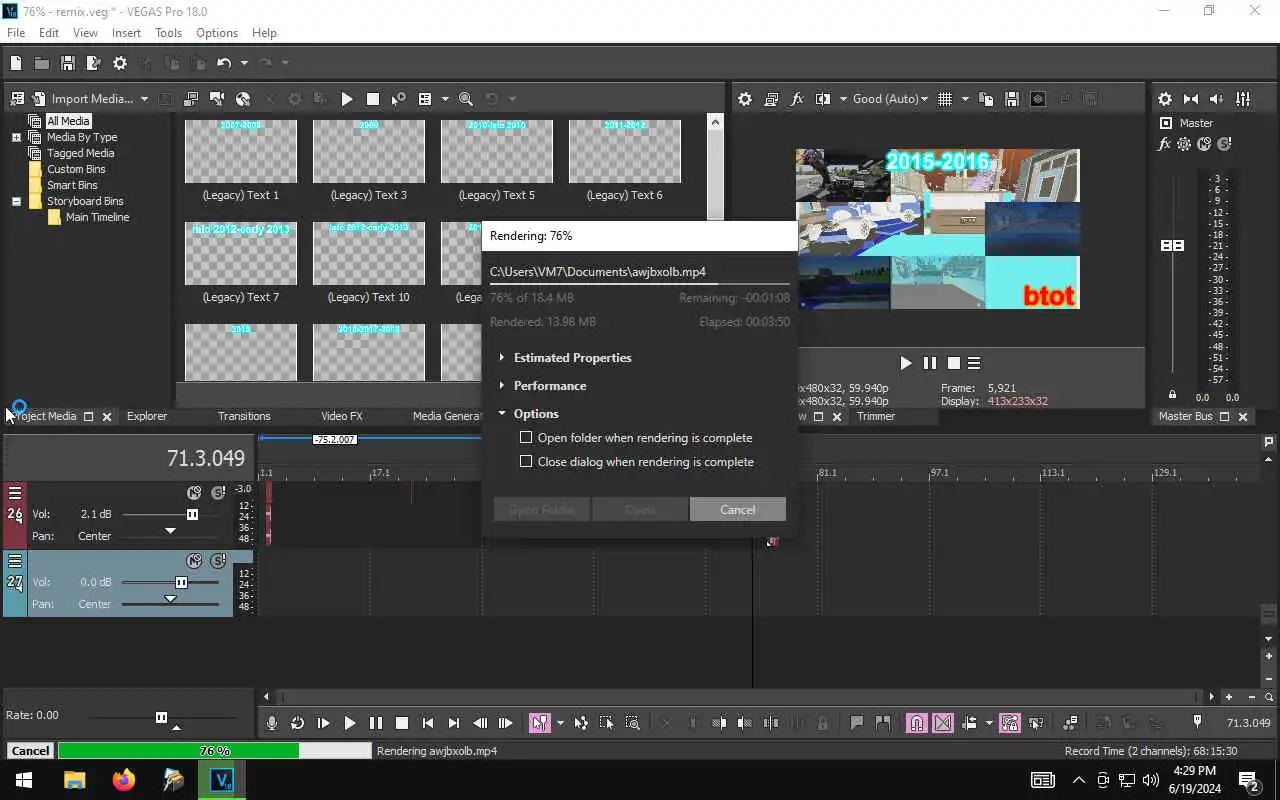The height and width of the screenshot is (800, 1280).
Task: Open preview quality Good (Auto) dropdown
Action: (891, 99)
